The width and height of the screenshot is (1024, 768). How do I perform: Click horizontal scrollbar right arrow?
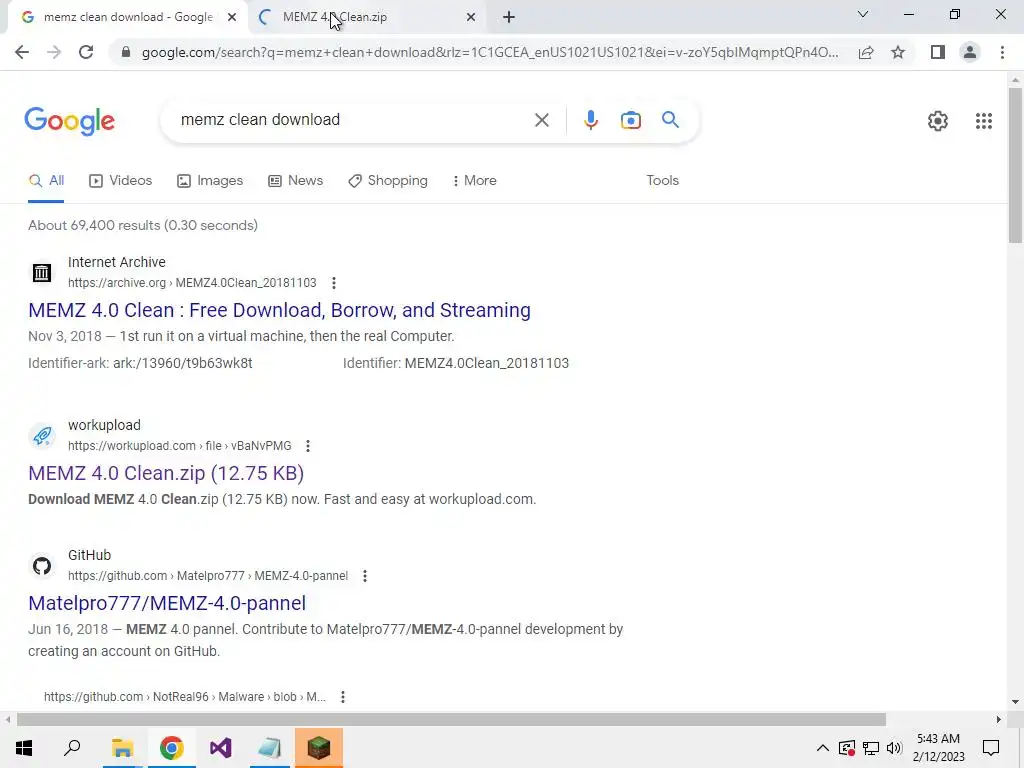tap(999, 720)
